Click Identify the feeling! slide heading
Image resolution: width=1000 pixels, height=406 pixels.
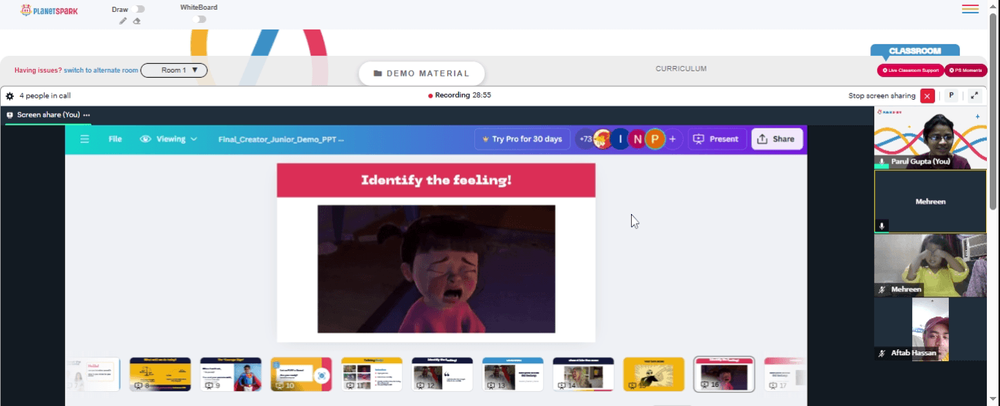click(x=436, y=180)
